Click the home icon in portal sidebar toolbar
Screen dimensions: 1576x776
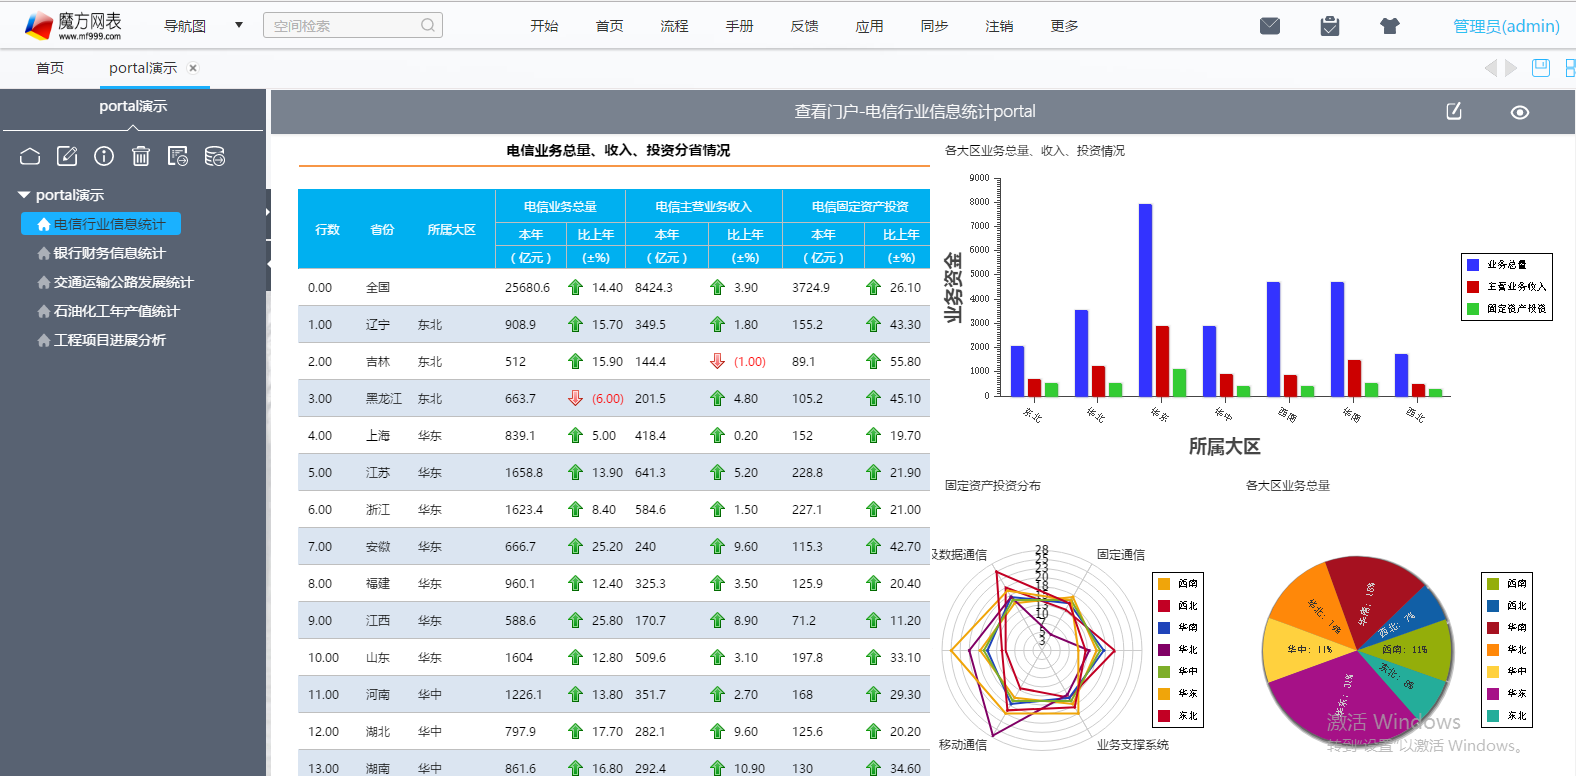coord(30,156)
